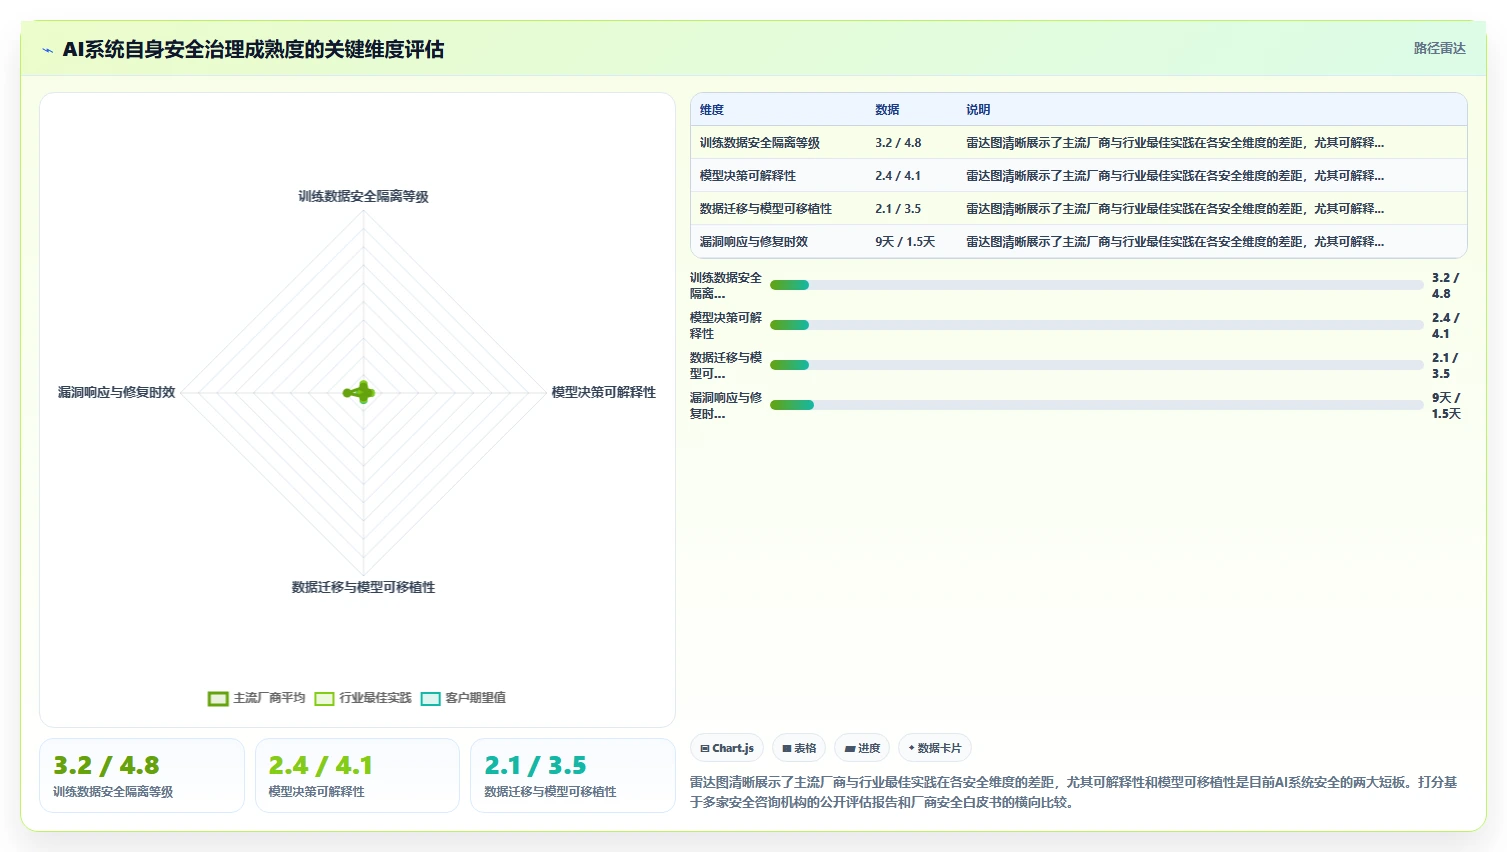Open the 3.2 / 4.8 data card
The height and width of the screenshot is (852, 1507).
tap(142, 775)
